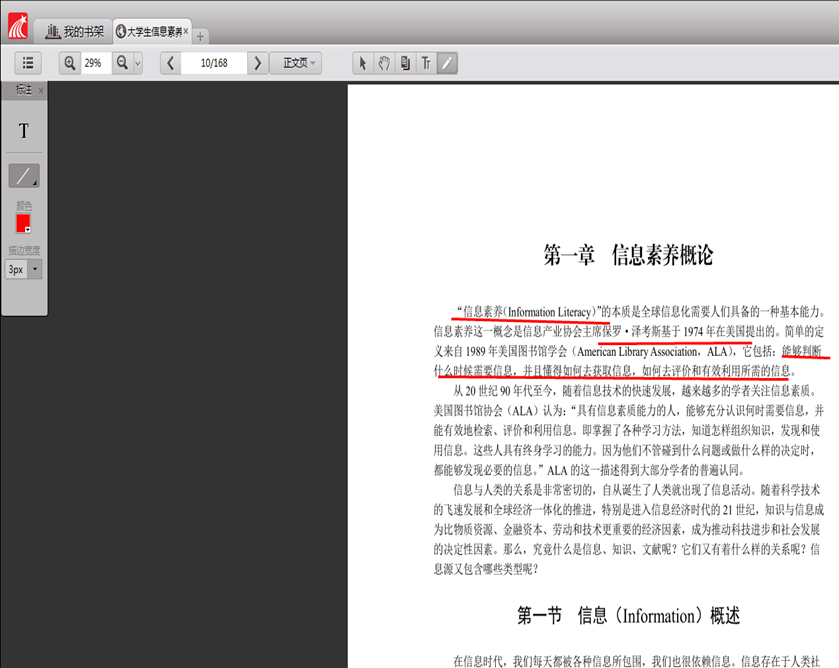This screenshot has width=839, height=668.
Task: Click the underlined text Information Literacy
Action: [x=549, y=312]
